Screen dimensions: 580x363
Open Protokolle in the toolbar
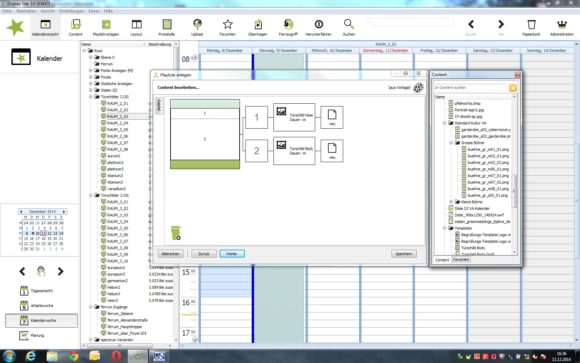pos(166,27)
